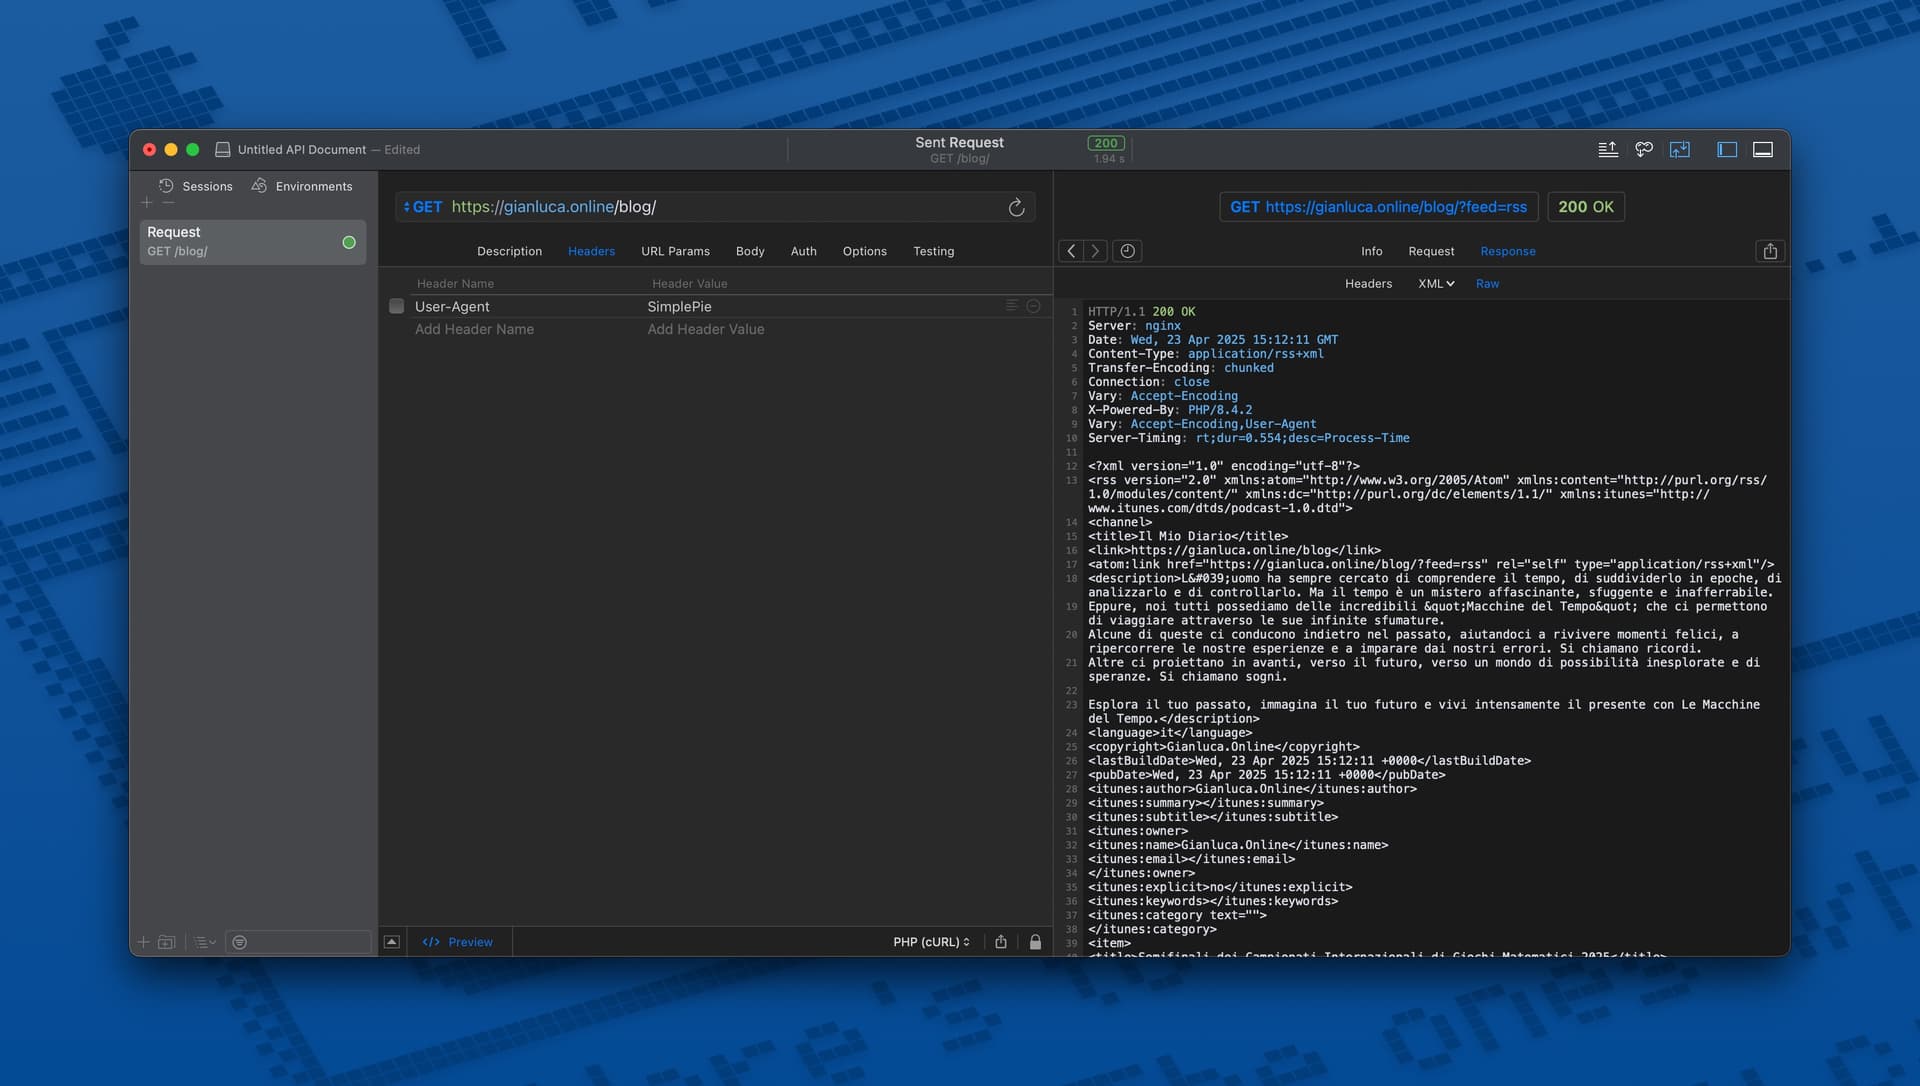Click the Add Header Value field
Viewport: 1920px width, 1086px height.
[x=705, y=329]
